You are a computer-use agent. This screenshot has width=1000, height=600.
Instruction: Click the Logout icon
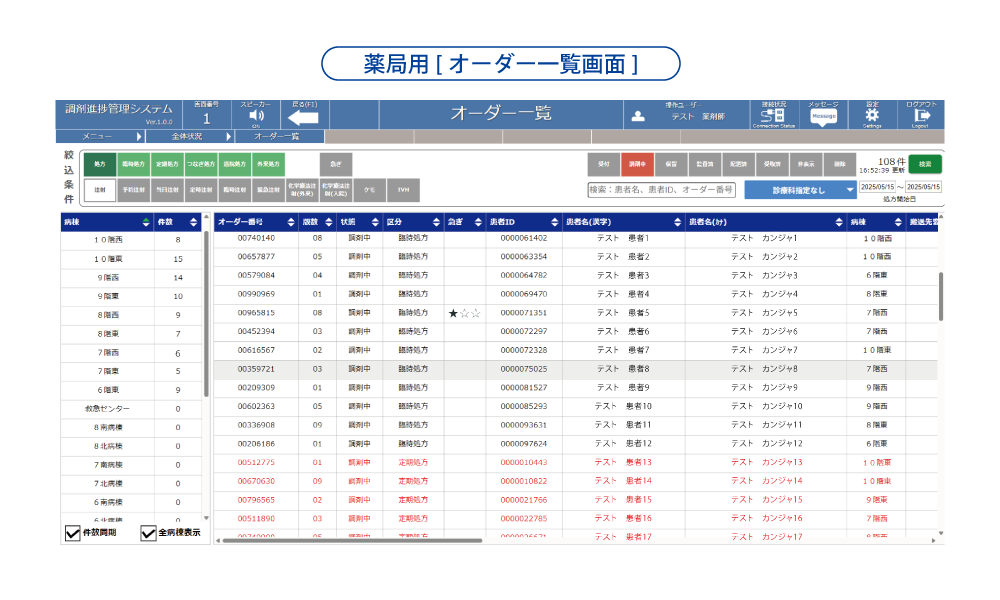pos(922,115)
